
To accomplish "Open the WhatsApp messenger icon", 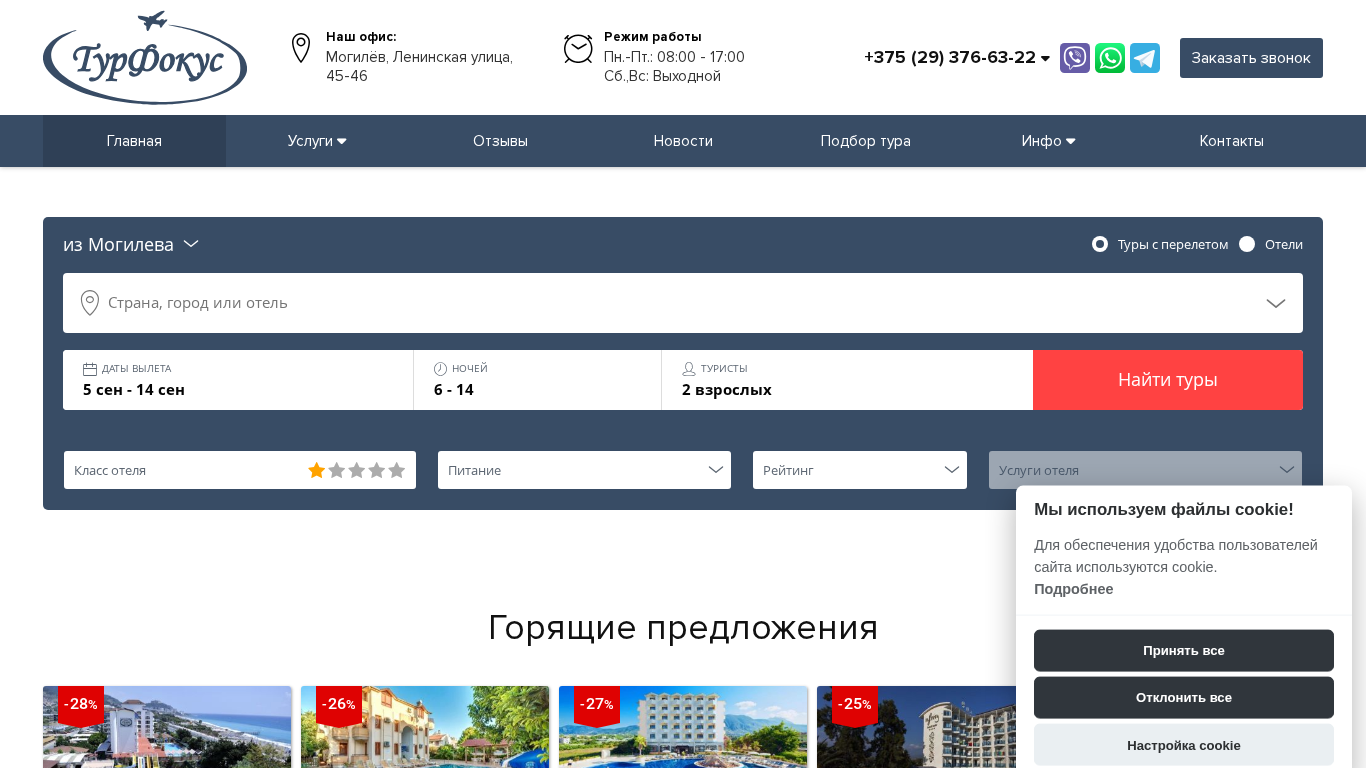I will tap(1110, 58).
